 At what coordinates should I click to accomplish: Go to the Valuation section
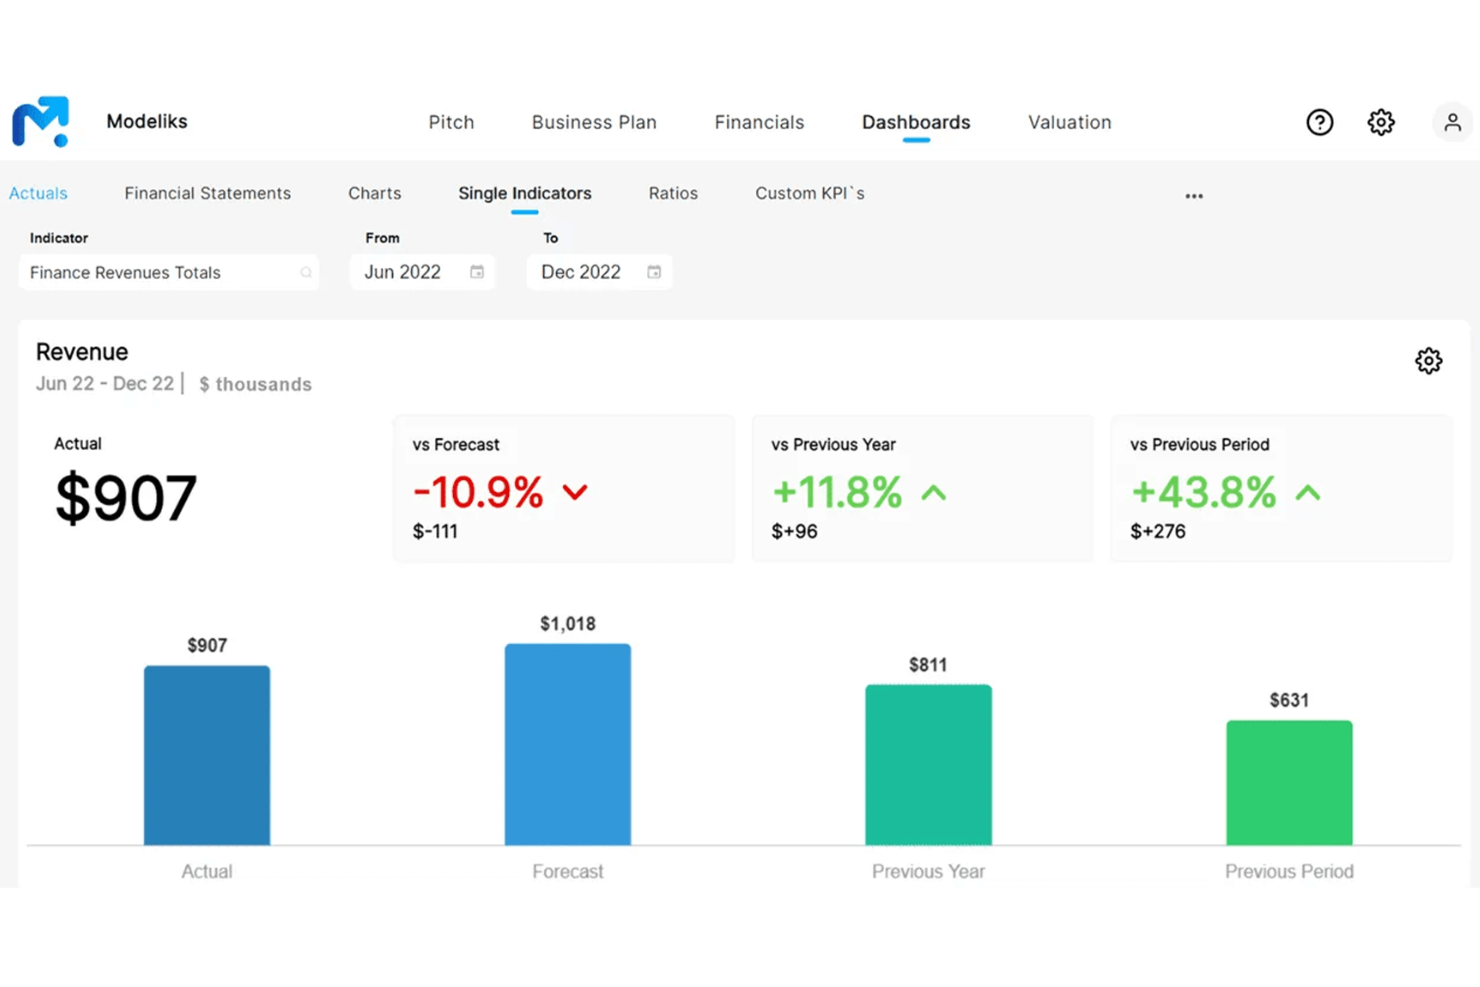pos(1069,122)
